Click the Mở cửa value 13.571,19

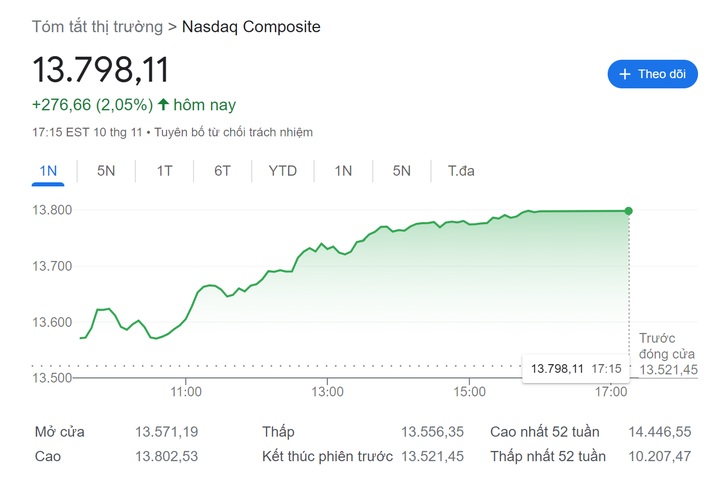[x=166, y=432]
